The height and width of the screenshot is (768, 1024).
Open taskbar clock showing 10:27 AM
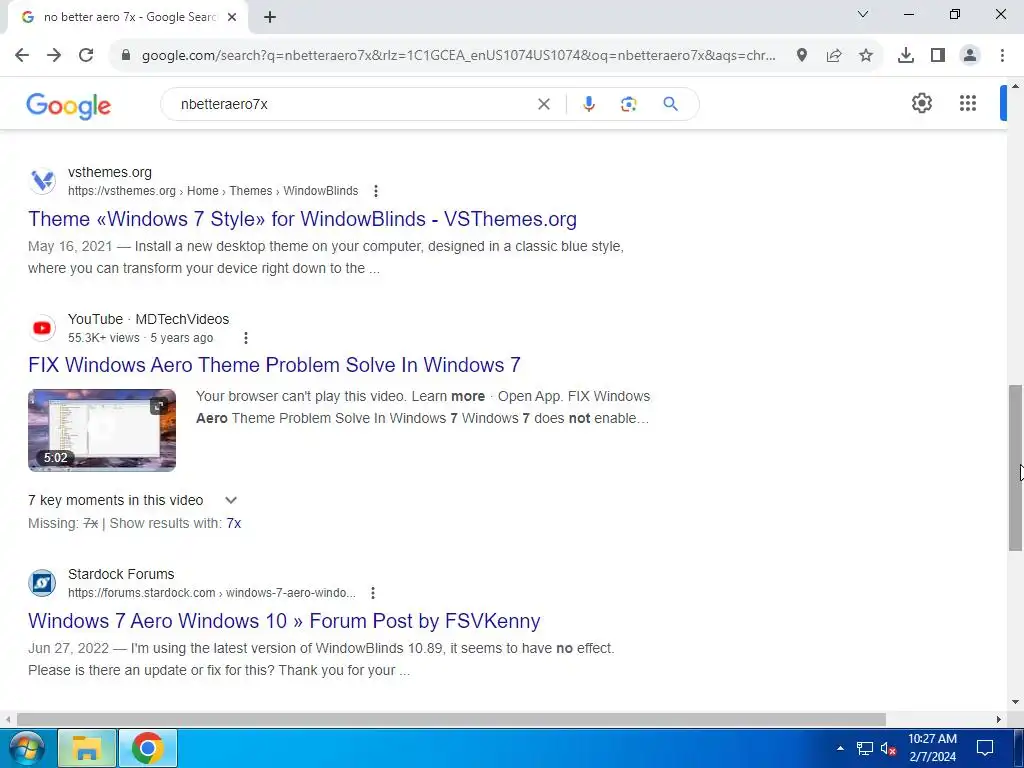coord(933,748)
